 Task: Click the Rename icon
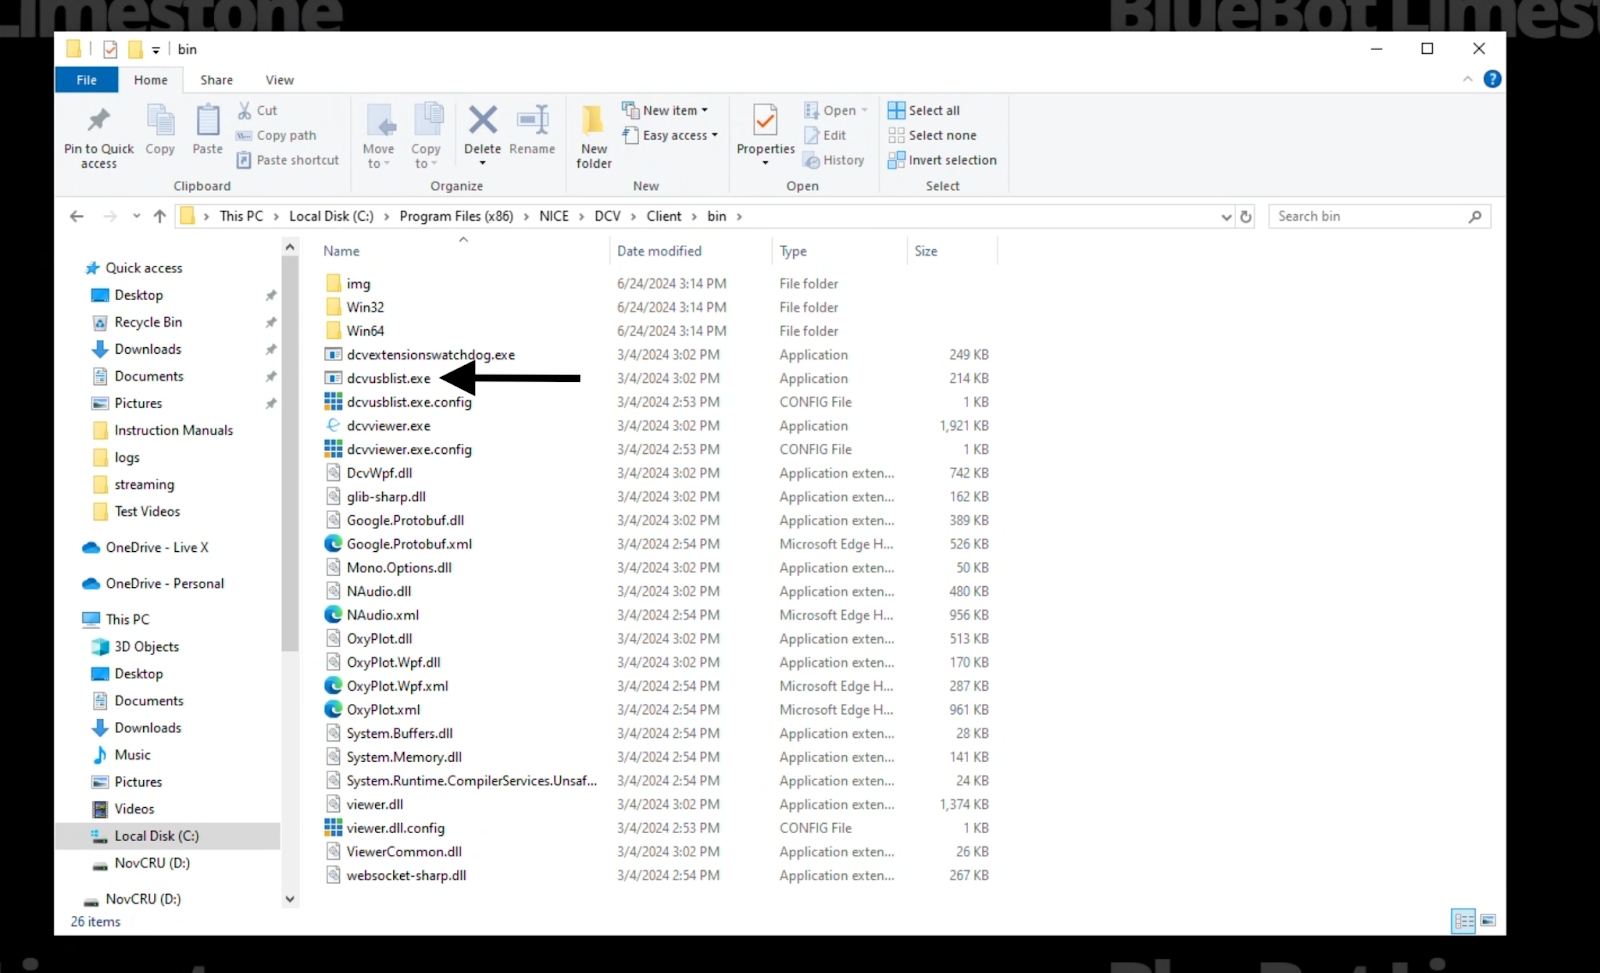tap(532, 120)
